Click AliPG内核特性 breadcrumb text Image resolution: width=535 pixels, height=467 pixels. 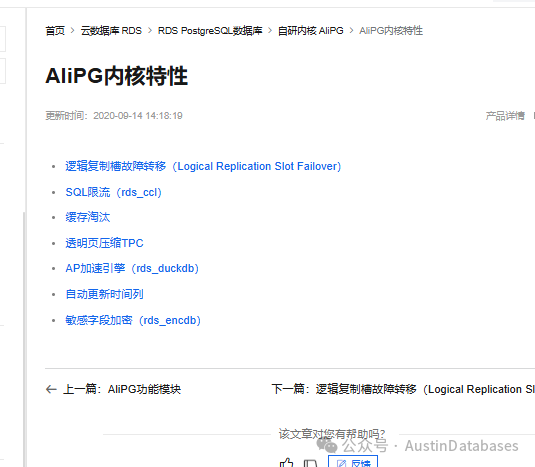pos(391,31)
